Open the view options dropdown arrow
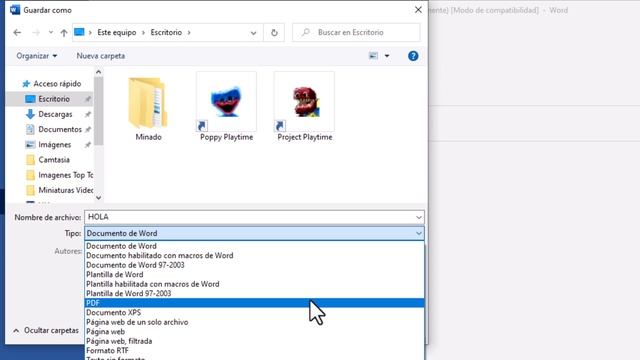 387,56
